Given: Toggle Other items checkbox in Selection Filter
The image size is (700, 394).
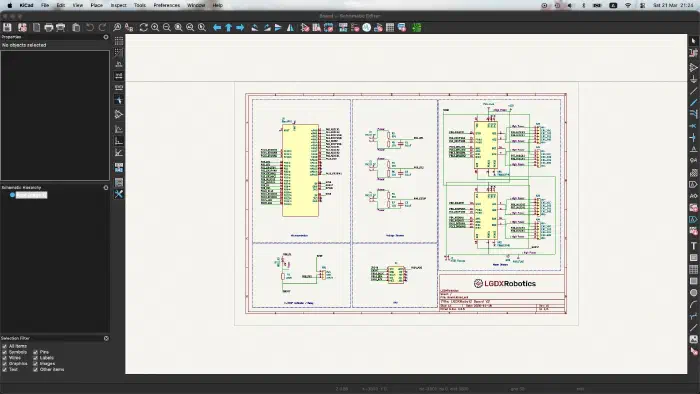Looking at the screenshot, I should tap(35, 369).
